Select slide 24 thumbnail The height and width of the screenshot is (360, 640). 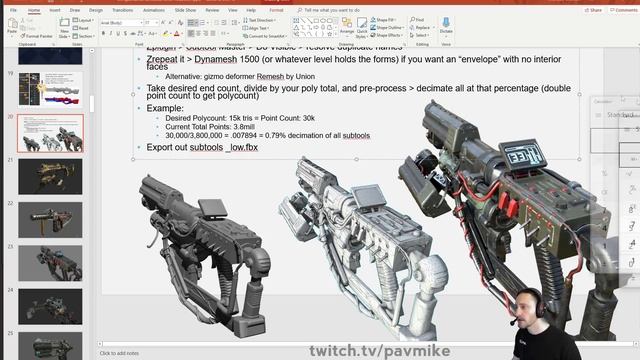50,307
